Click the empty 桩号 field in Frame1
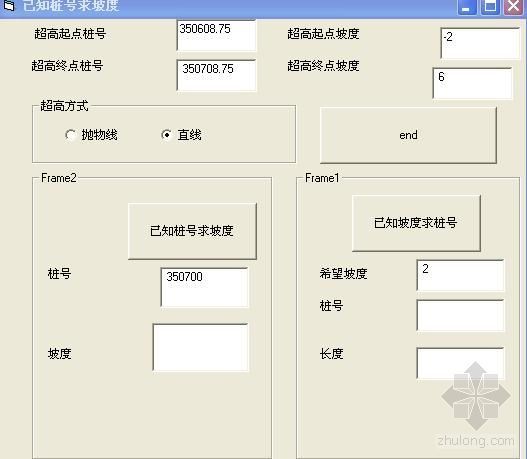527x459 pixels. (460, 315)
